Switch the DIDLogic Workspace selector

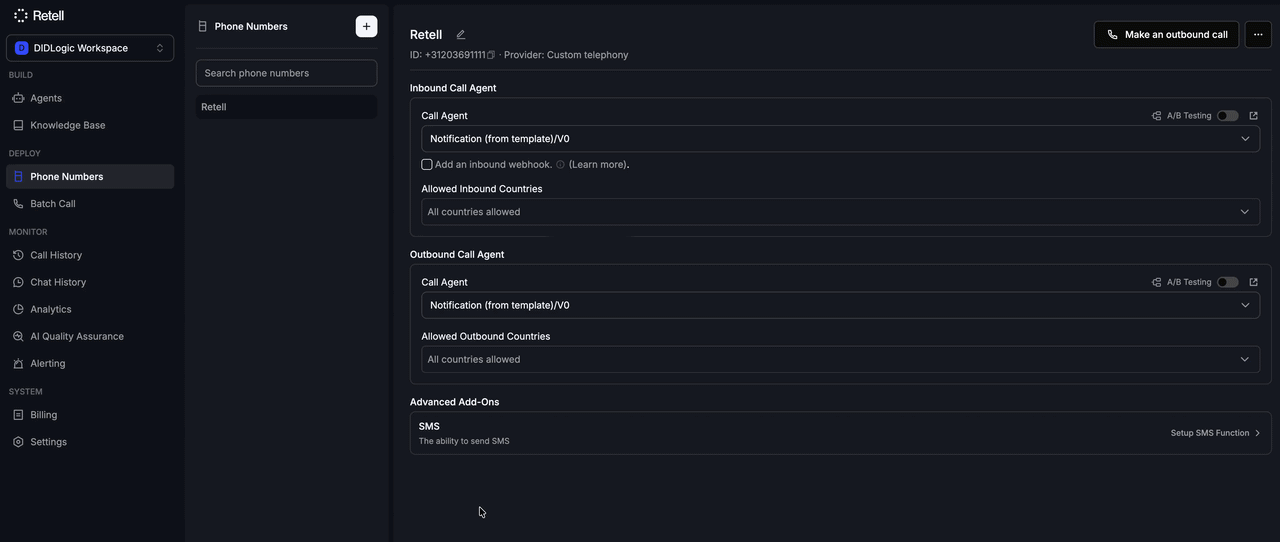tap(90, 48)
